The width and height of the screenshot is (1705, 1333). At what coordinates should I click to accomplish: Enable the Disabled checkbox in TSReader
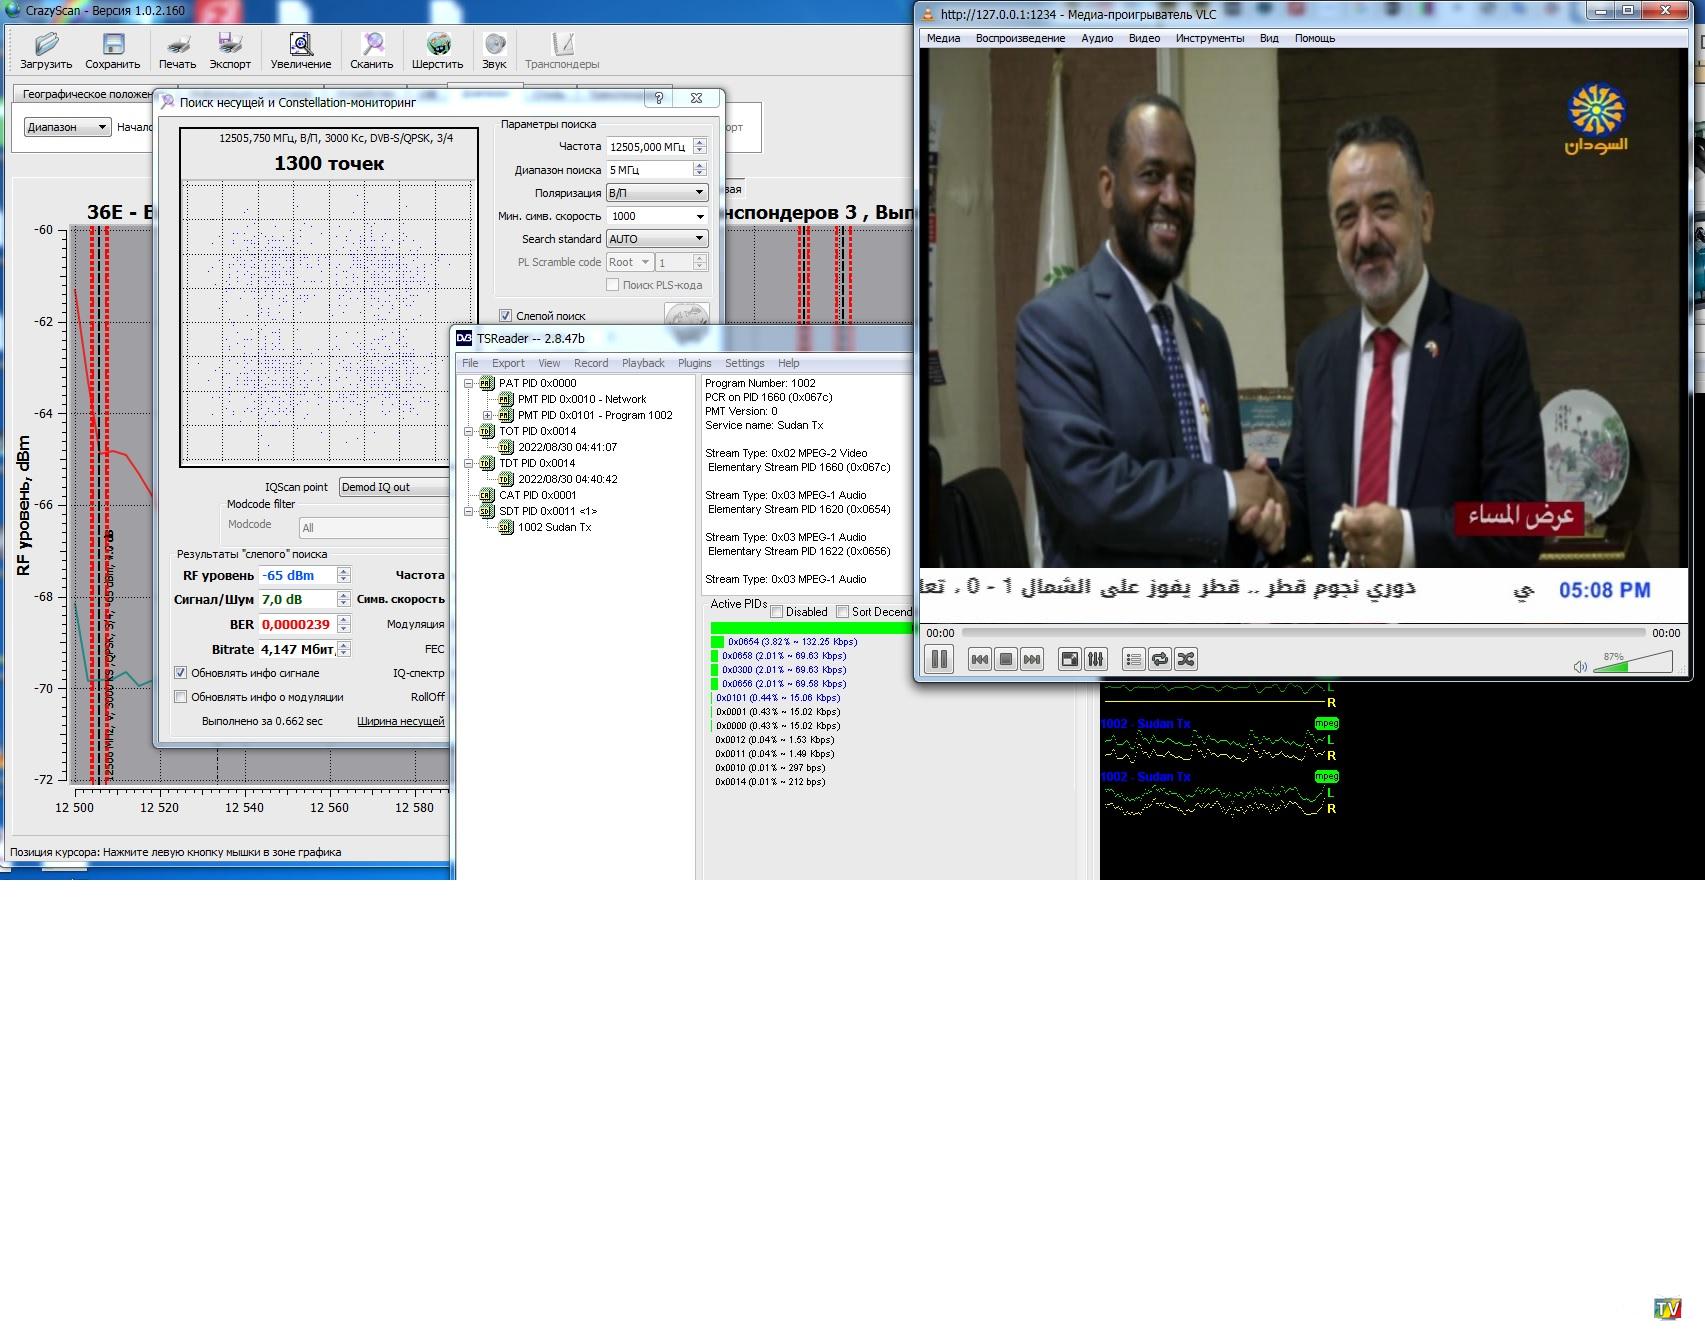pyautogui.click(x=777, y=612)
